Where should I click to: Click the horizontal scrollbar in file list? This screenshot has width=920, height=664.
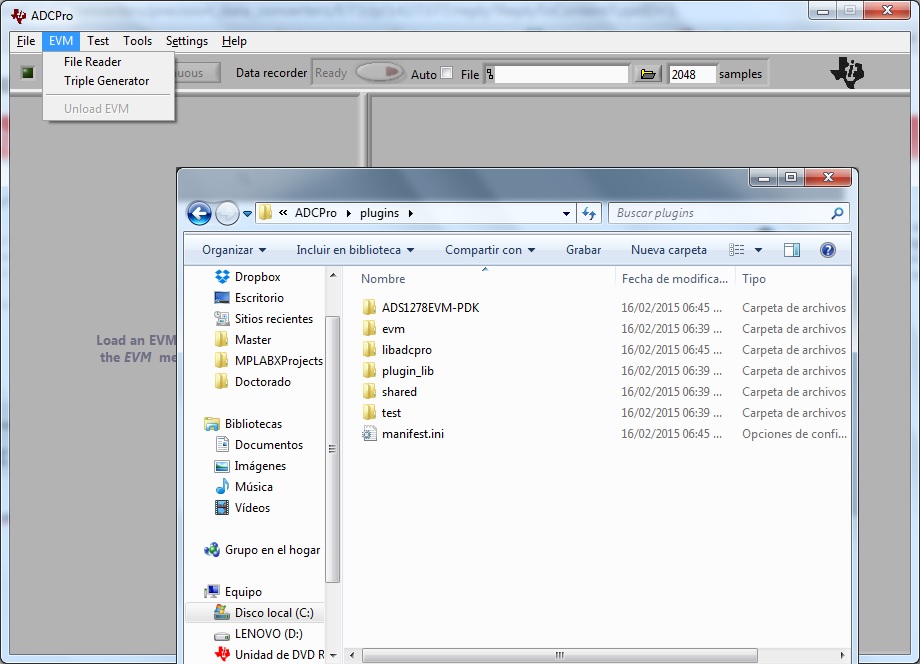(559, 655)
